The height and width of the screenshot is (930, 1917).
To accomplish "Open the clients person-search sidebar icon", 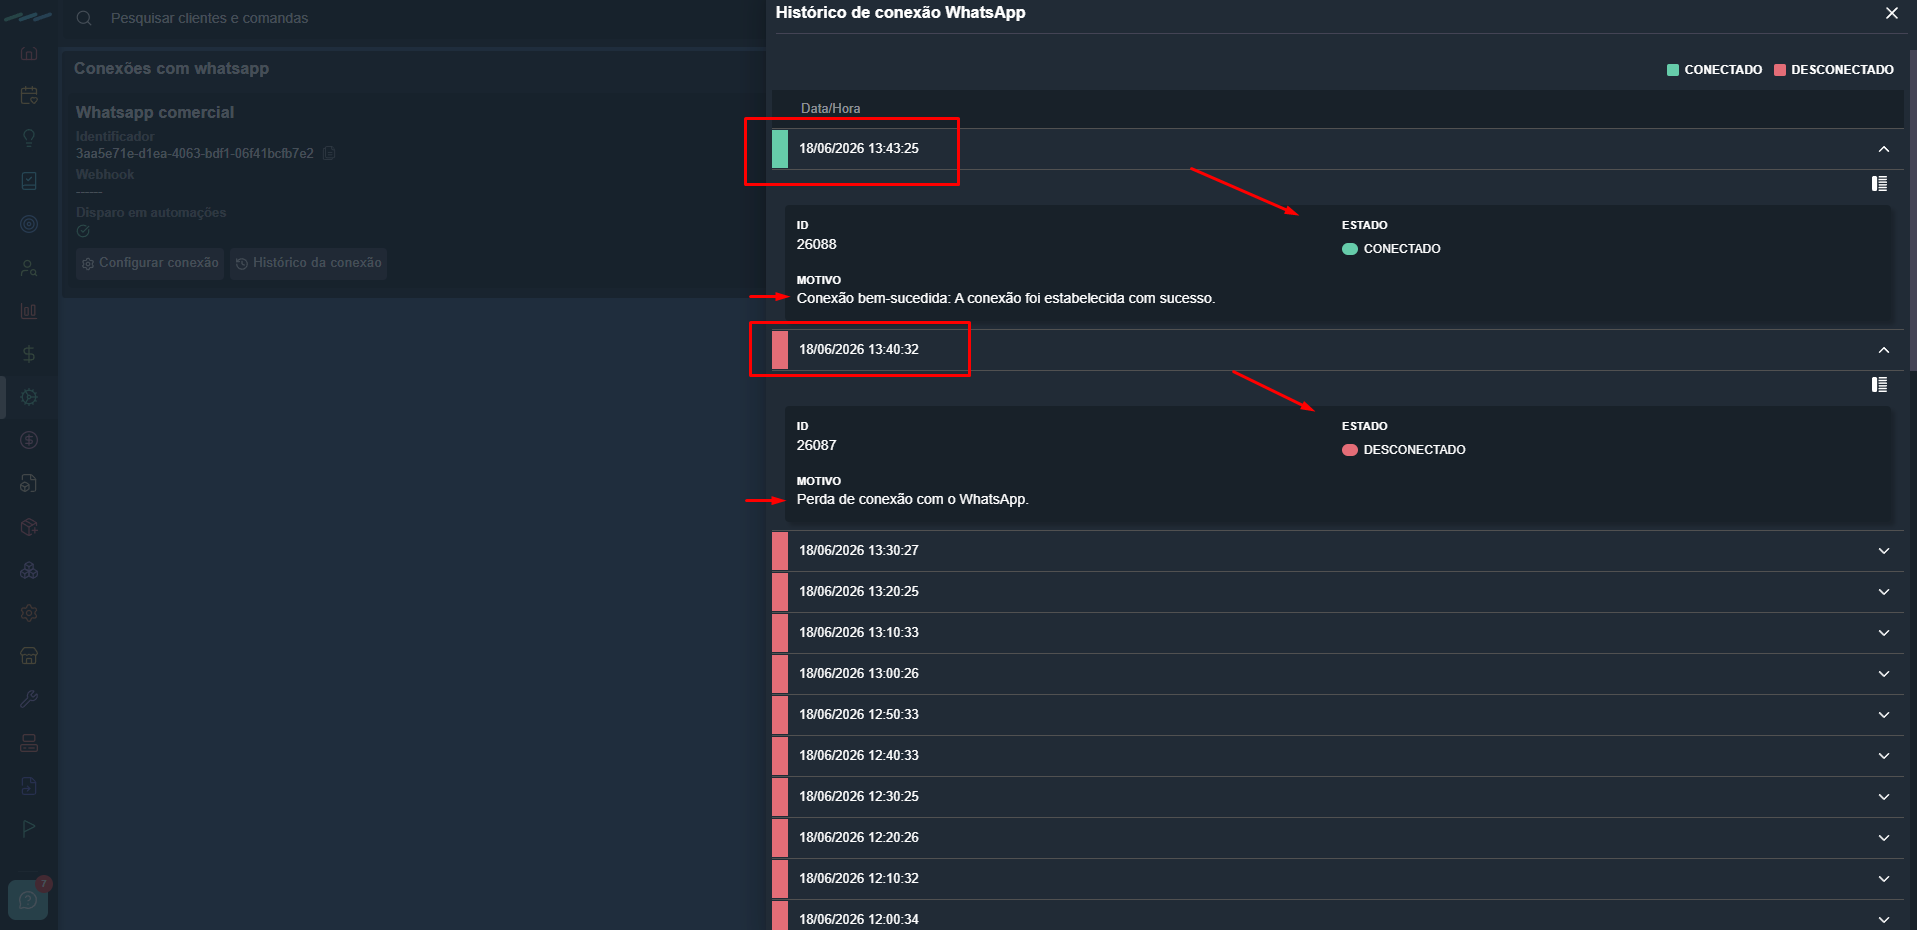I will (x=29, y=268).
